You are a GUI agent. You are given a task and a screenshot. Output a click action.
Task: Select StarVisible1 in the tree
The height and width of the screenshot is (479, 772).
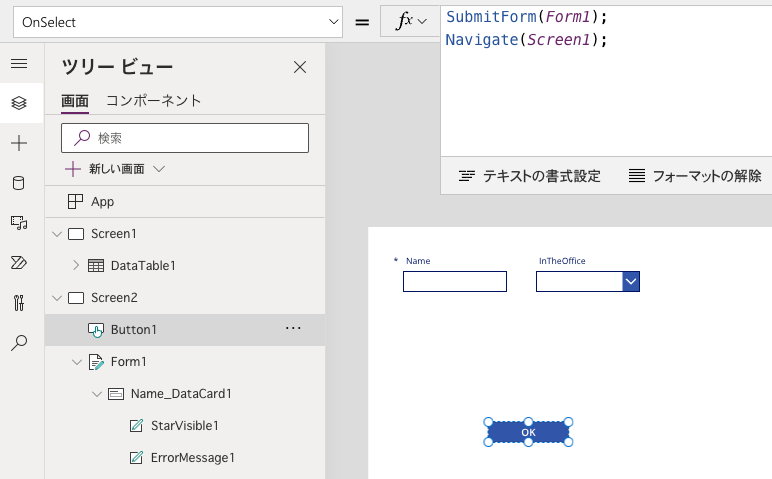pos(185,426)
